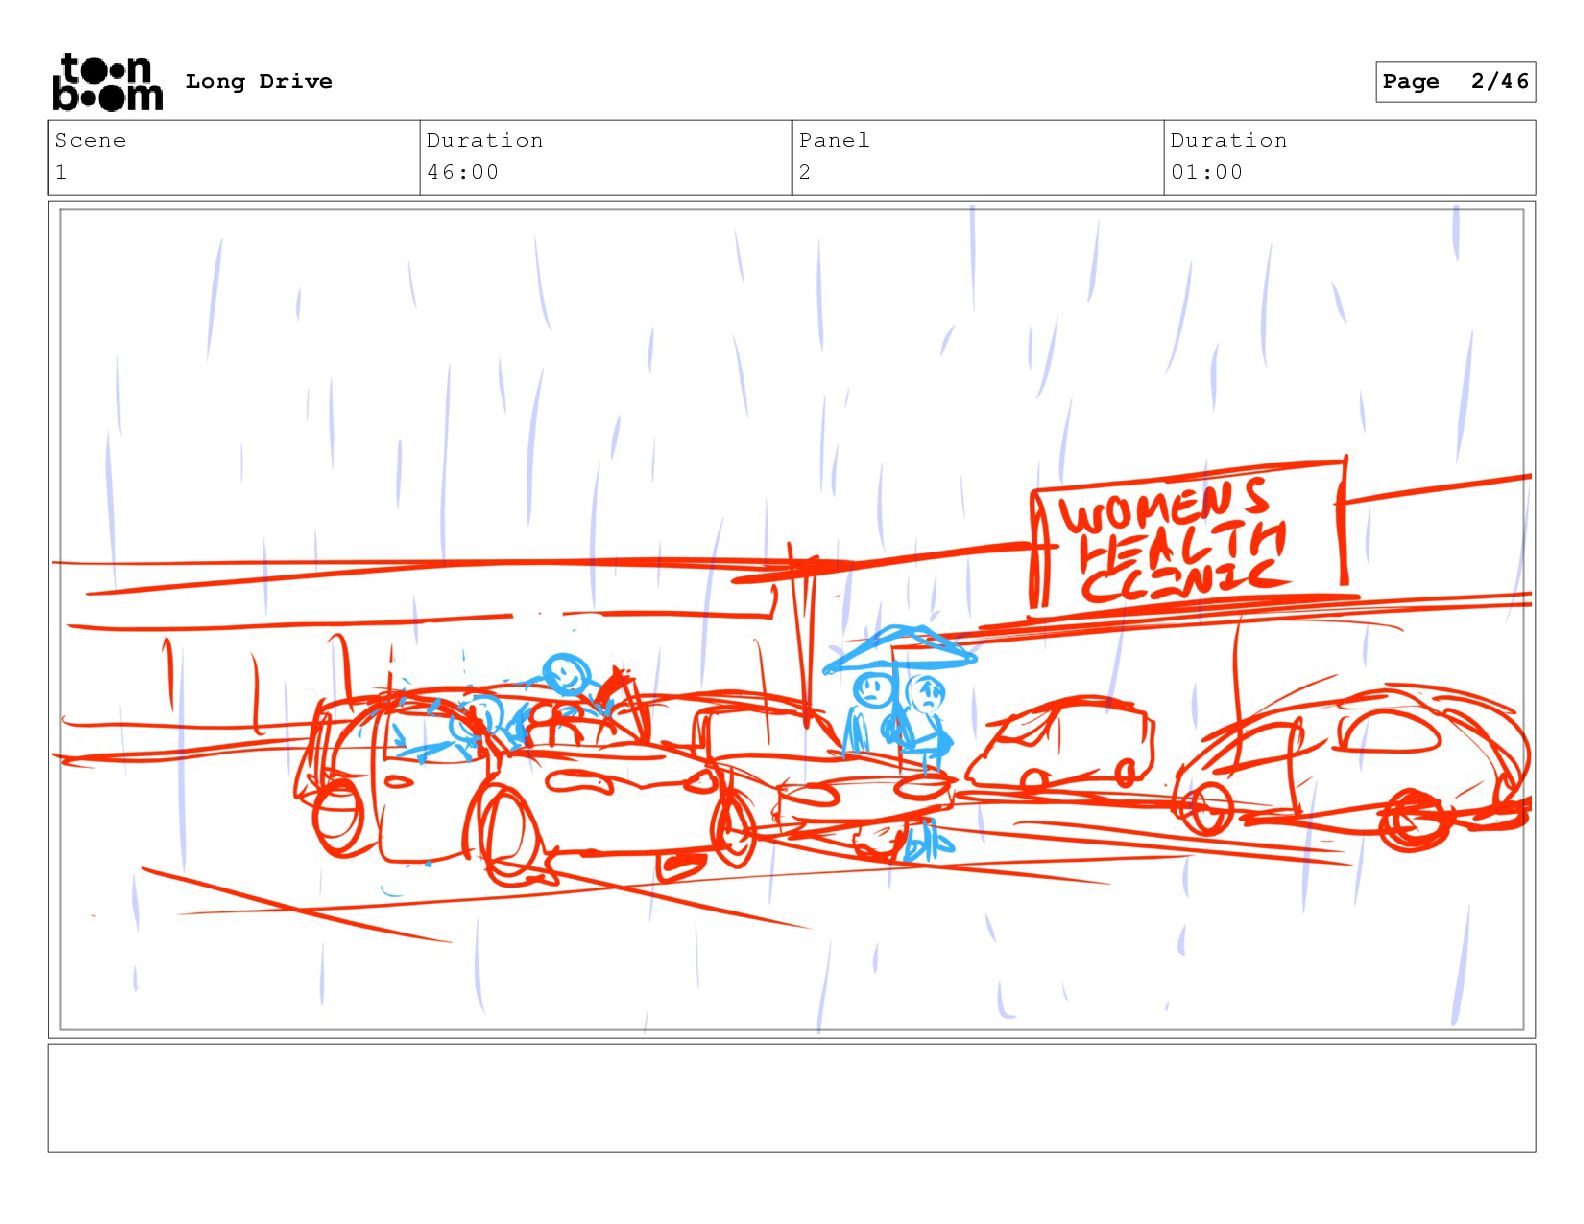Viewport: 1584px width, 1224px height.
Task: Click the 'Panel' header label
Action: pos(834,140)
